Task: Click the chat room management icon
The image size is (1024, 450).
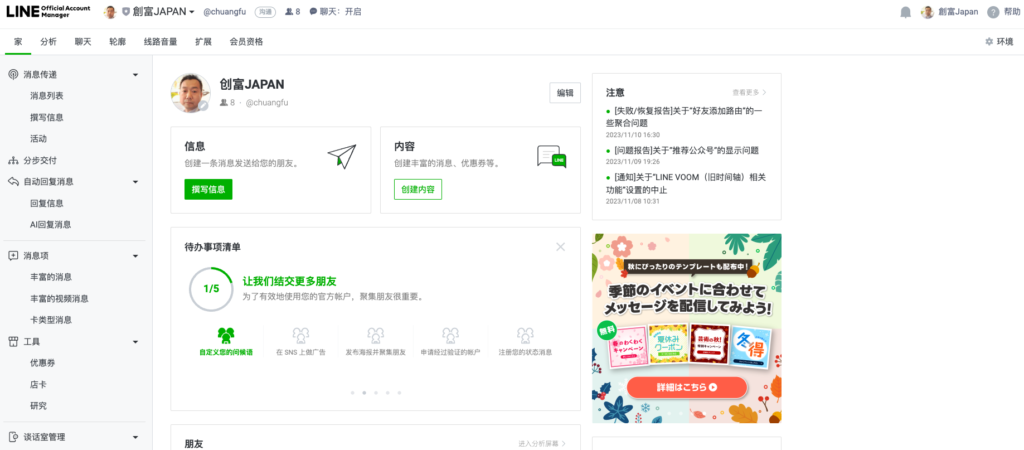Action: [13, 437]
